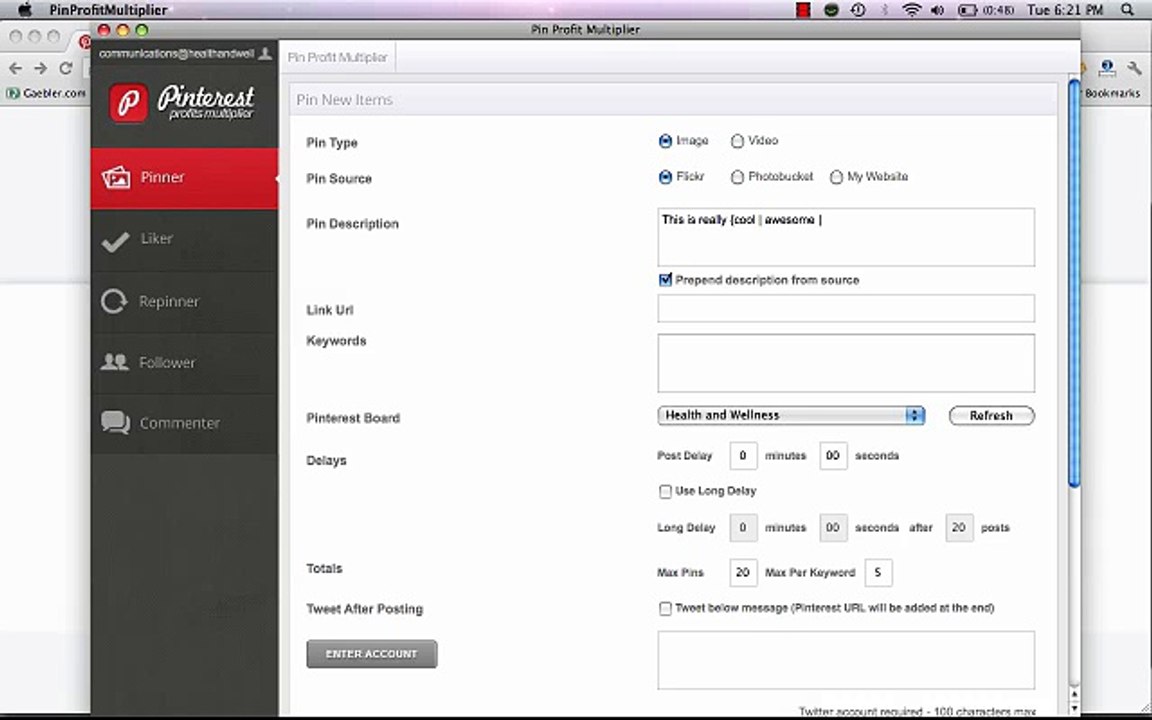Choose Flickr as pin source
This screenshot has width=1152, height=720.
[x=665, y=177]
